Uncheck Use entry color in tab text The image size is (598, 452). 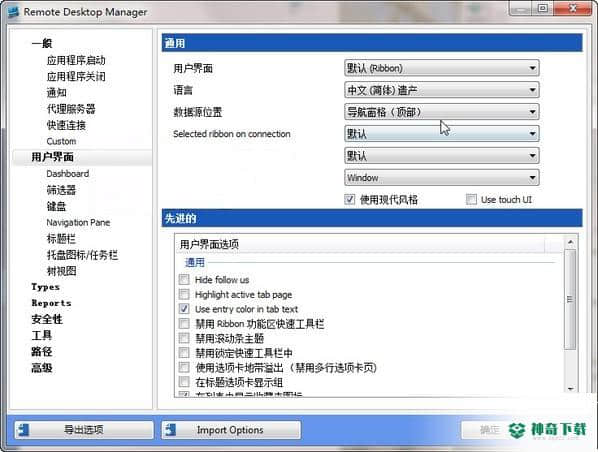click(184, 309)
